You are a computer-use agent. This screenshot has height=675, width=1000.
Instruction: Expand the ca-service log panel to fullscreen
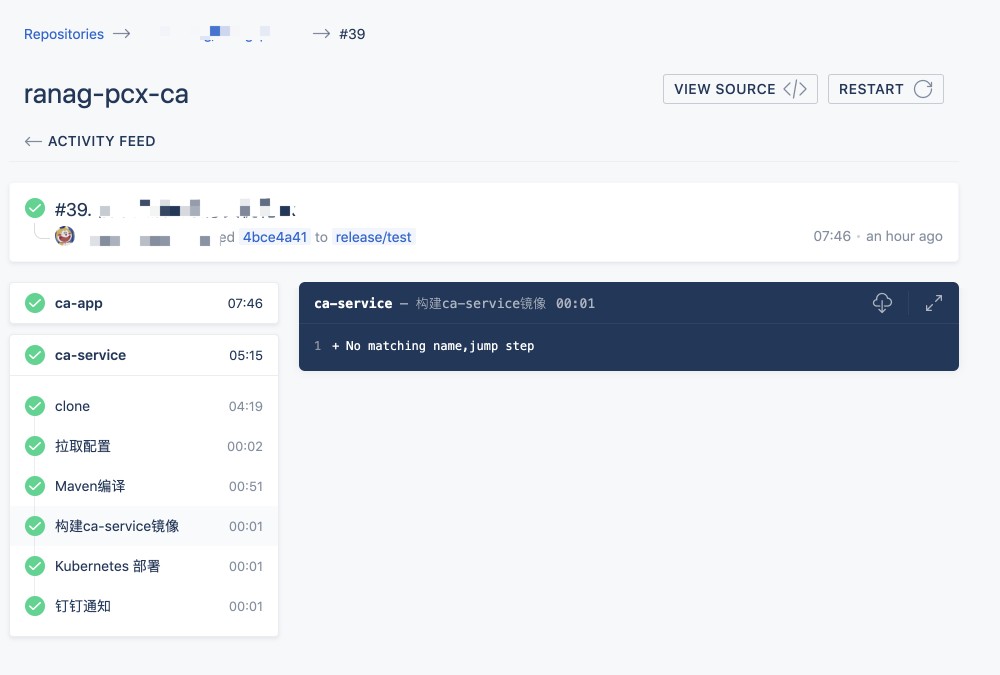[x=933, y=302]
